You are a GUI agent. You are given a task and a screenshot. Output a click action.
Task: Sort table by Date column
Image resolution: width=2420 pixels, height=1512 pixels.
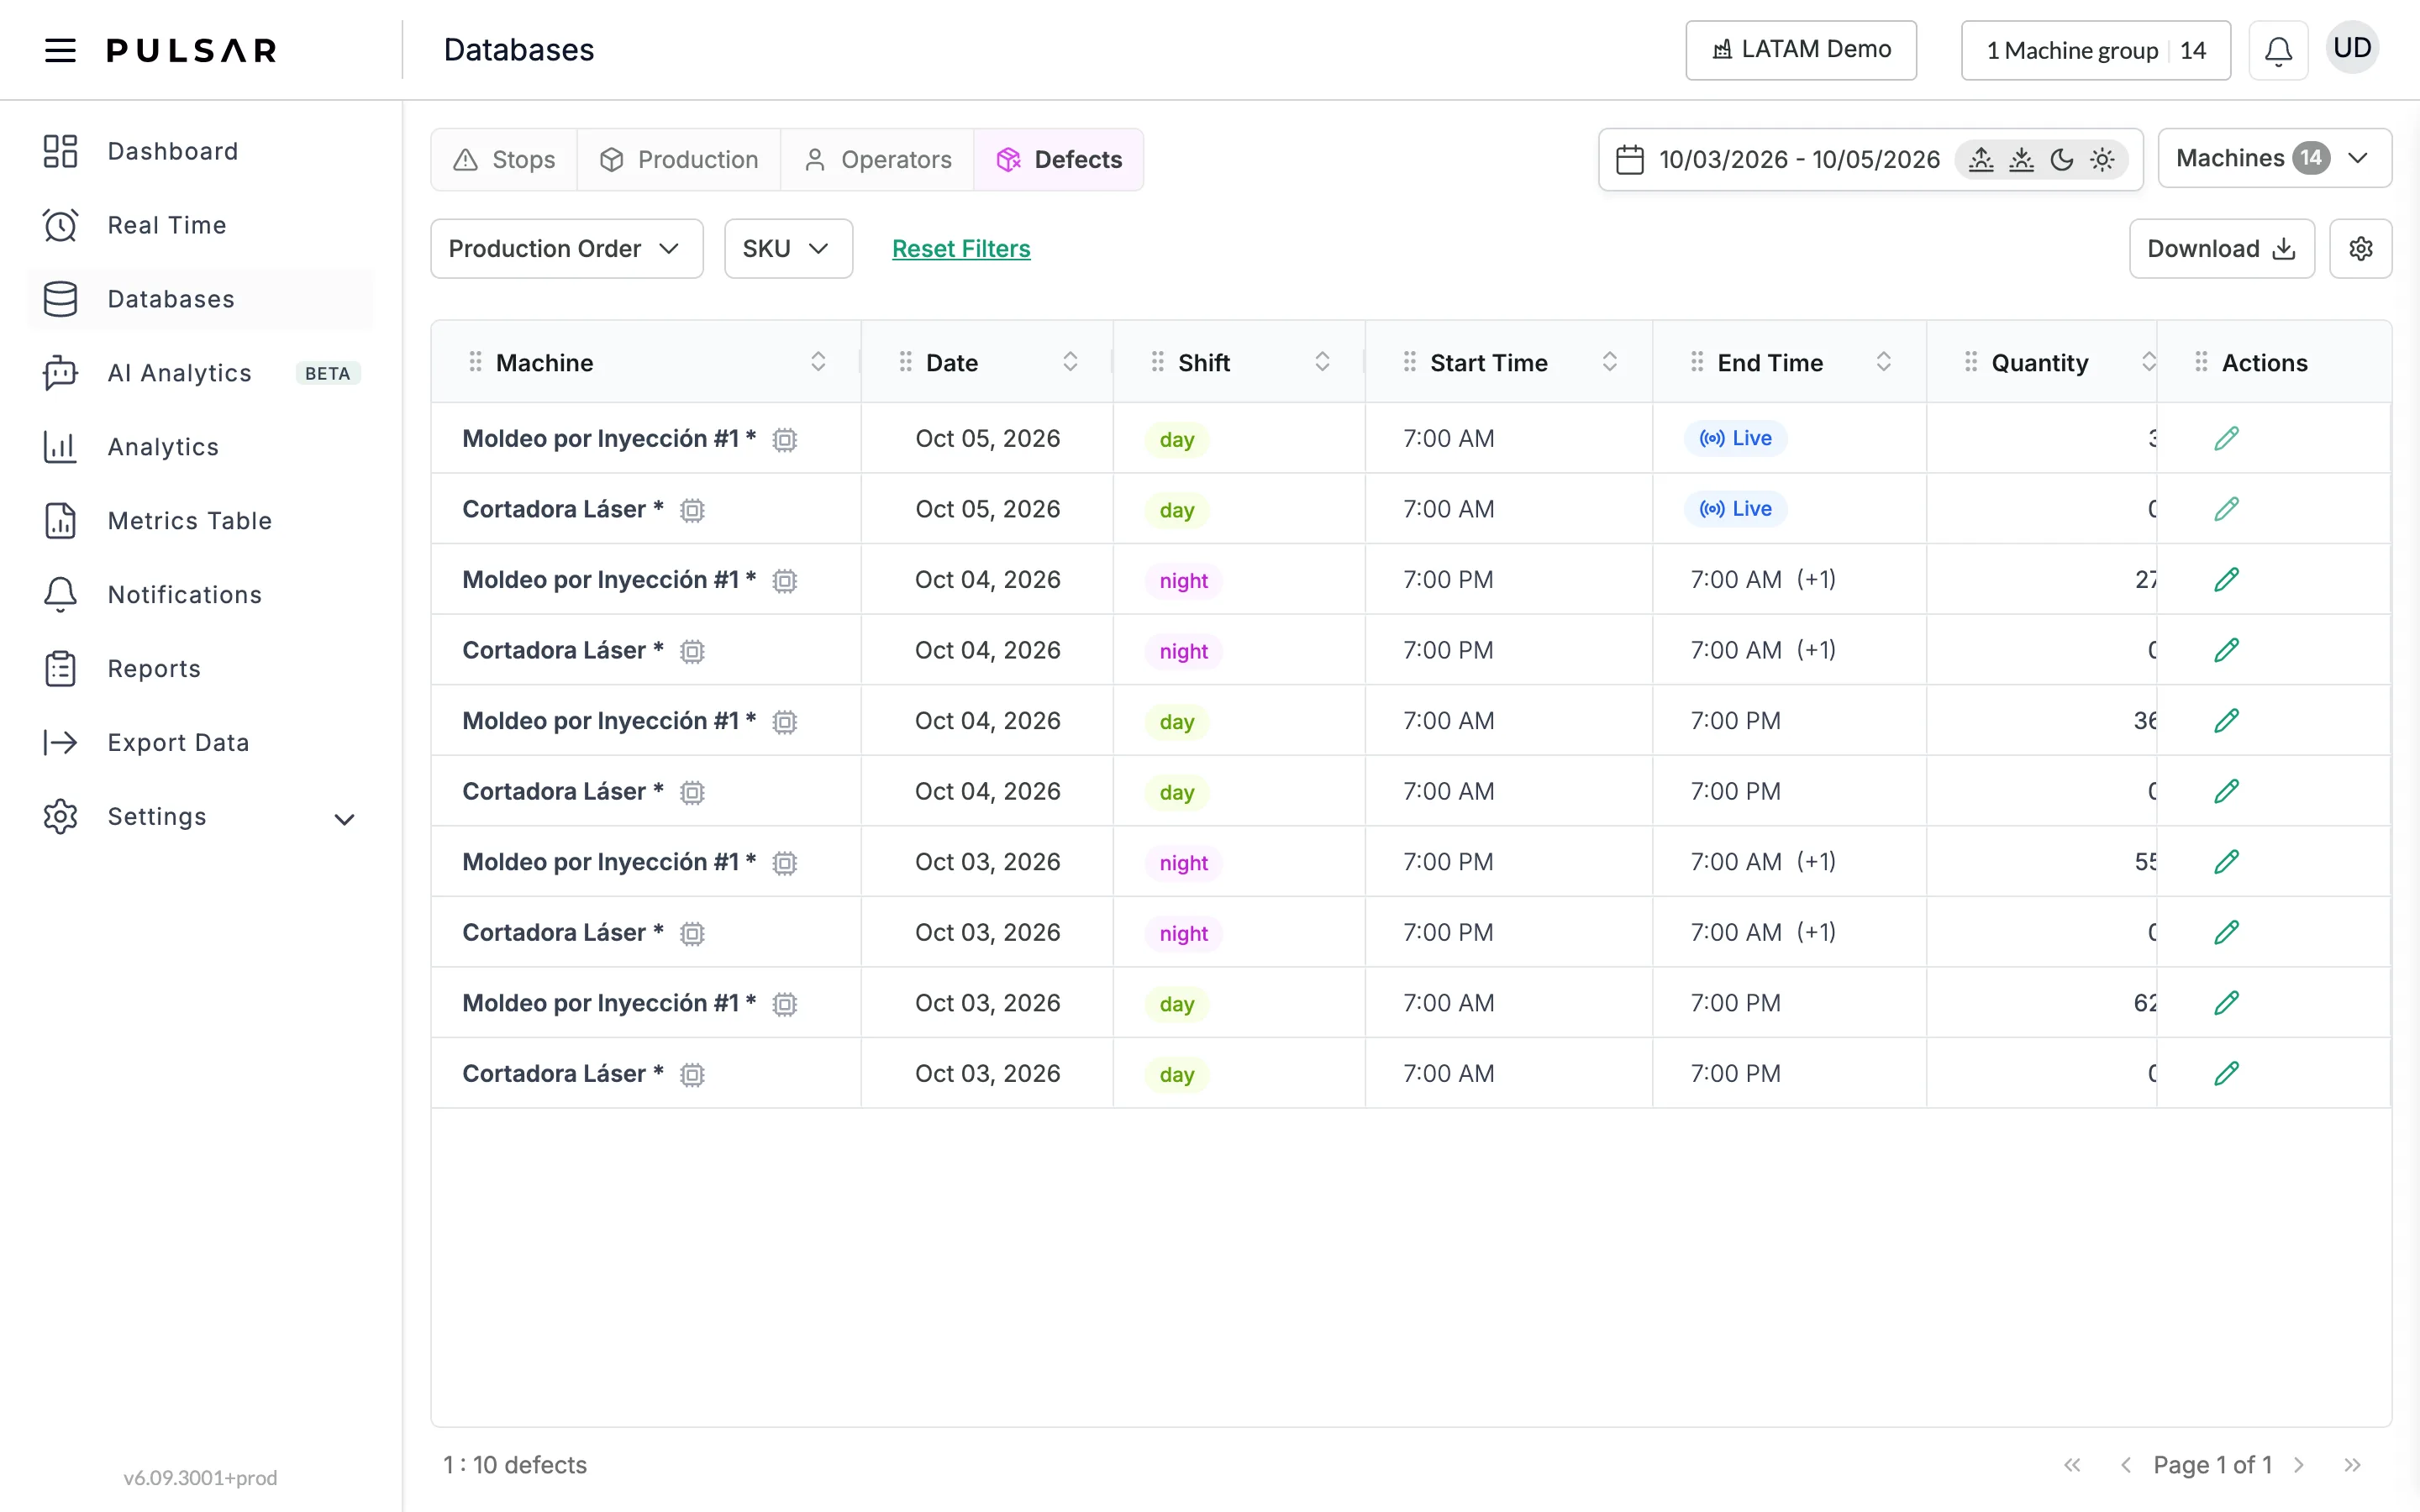[1070, 361]
